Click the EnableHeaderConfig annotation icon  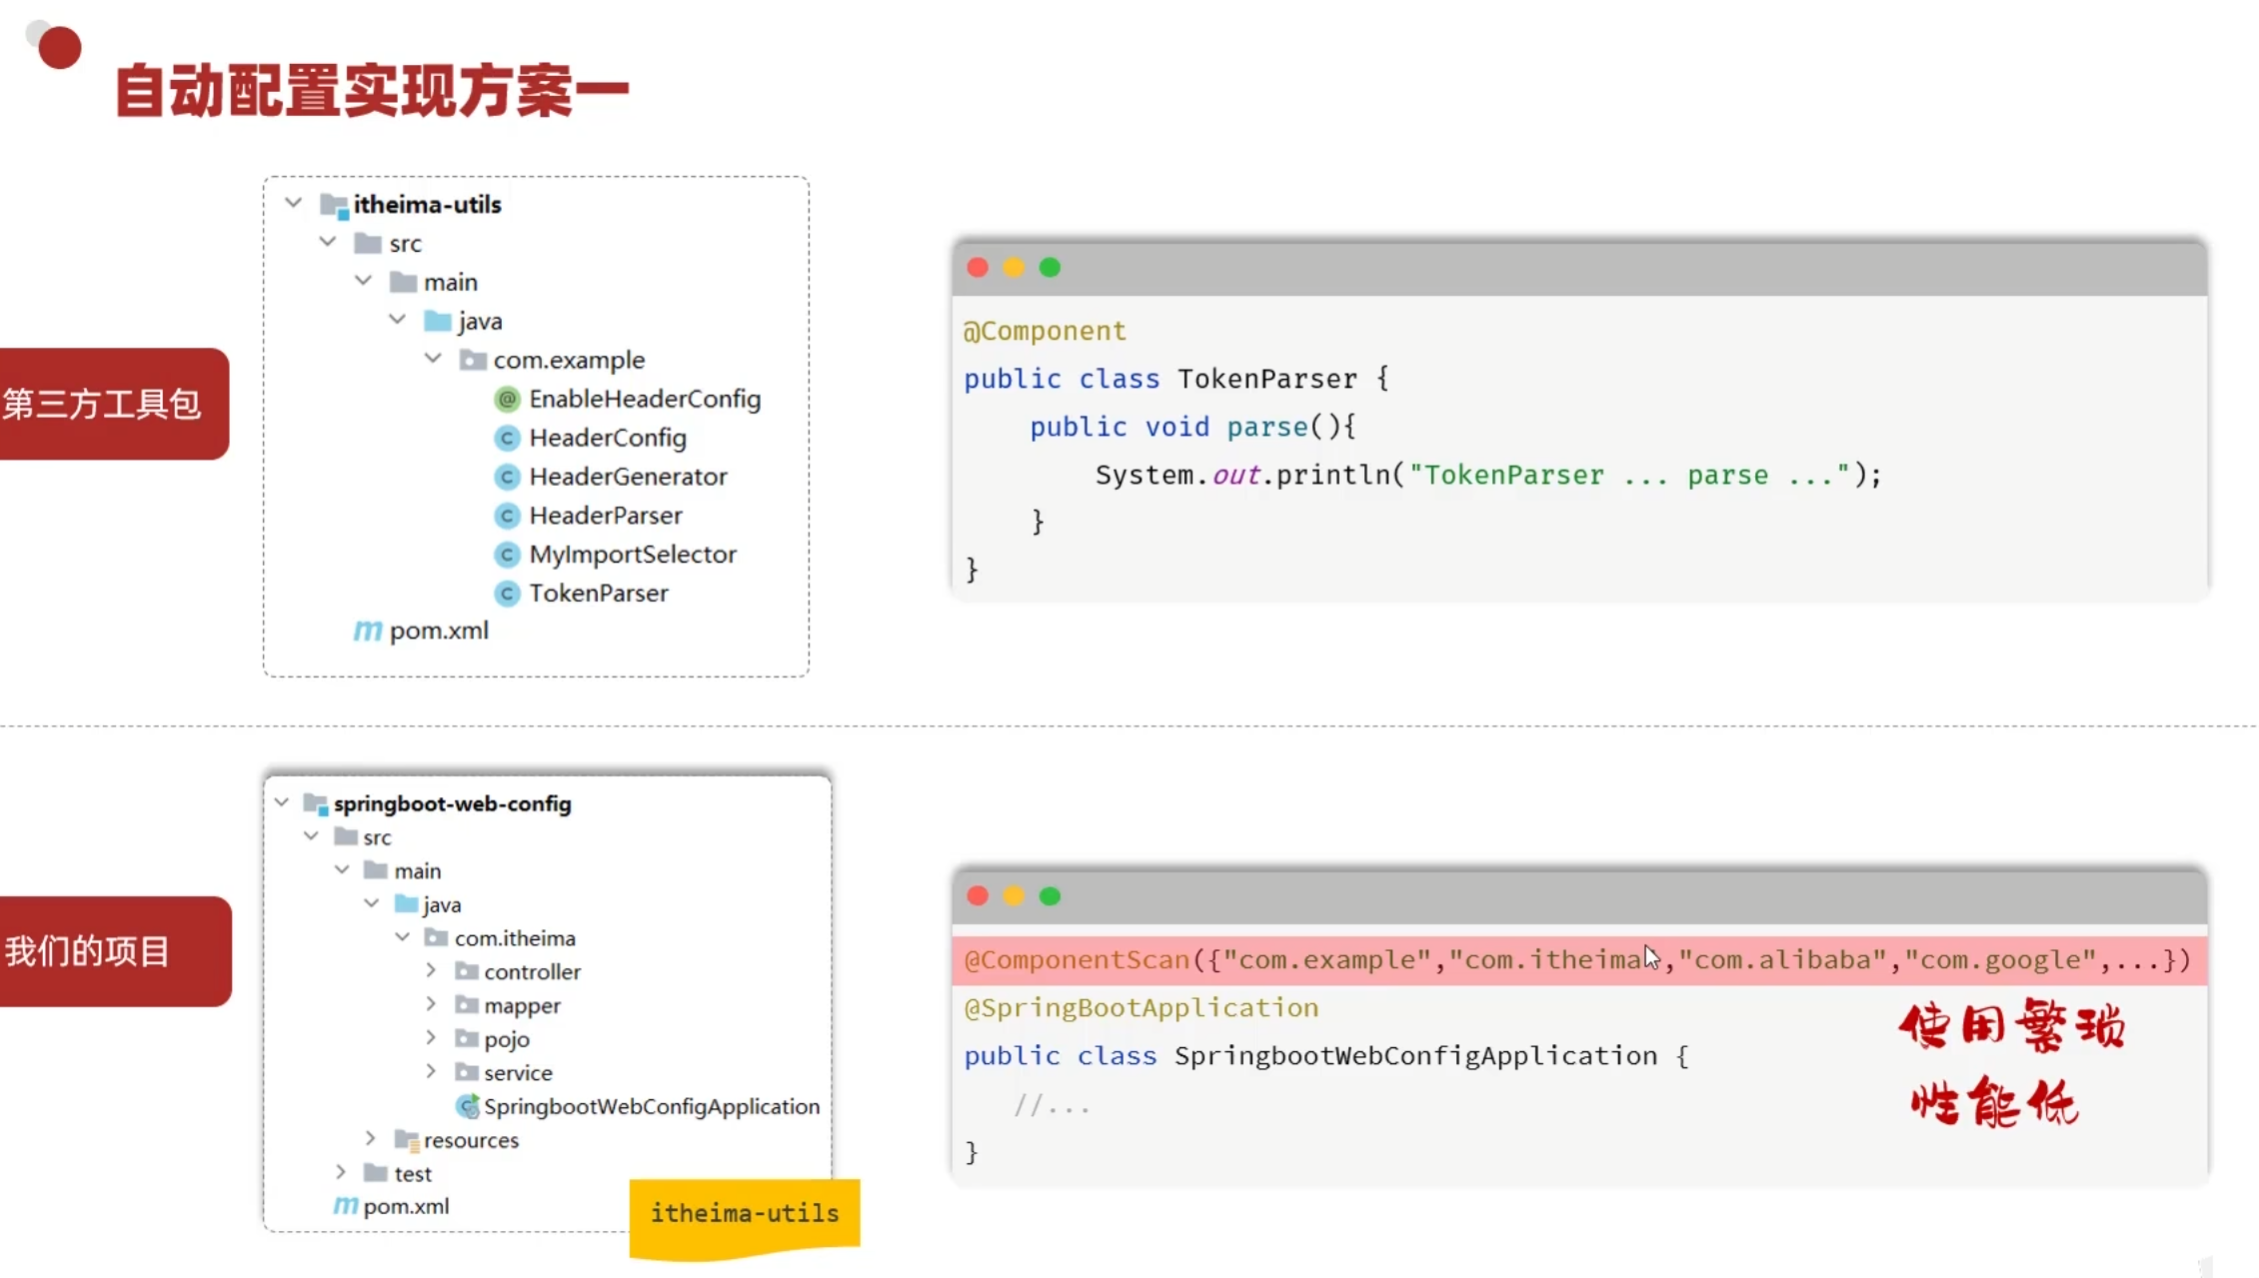pos(507,399)
